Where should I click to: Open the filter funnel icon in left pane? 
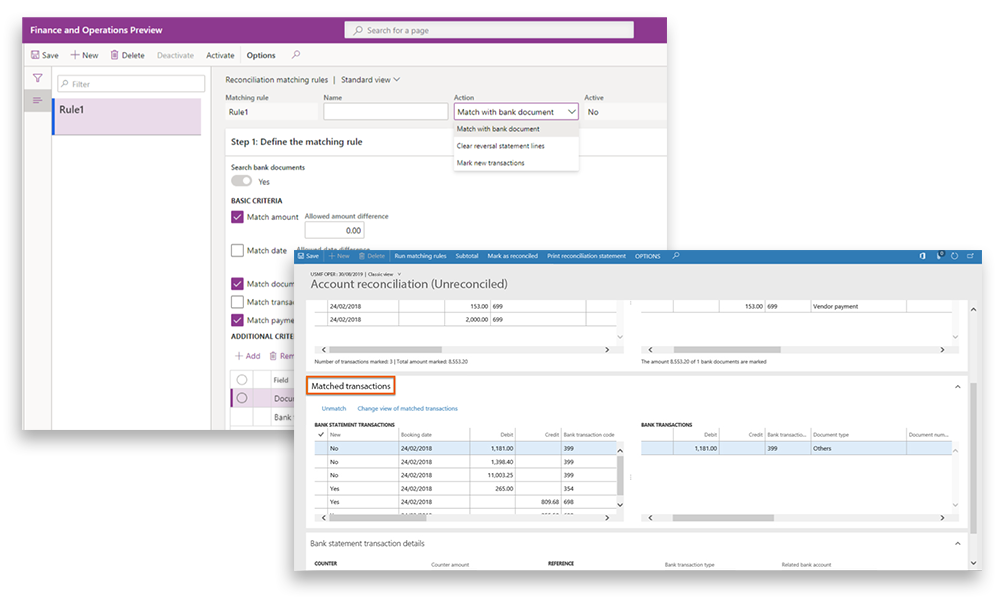(38, 78)
